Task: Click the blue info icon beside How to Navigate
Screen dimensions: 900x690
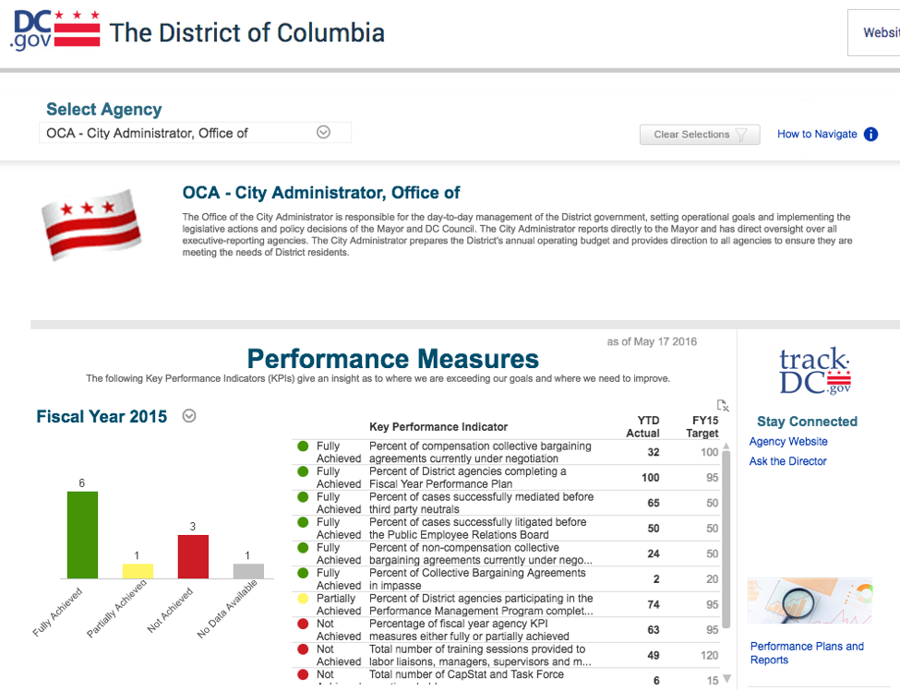Action: [x=870, y=134]
